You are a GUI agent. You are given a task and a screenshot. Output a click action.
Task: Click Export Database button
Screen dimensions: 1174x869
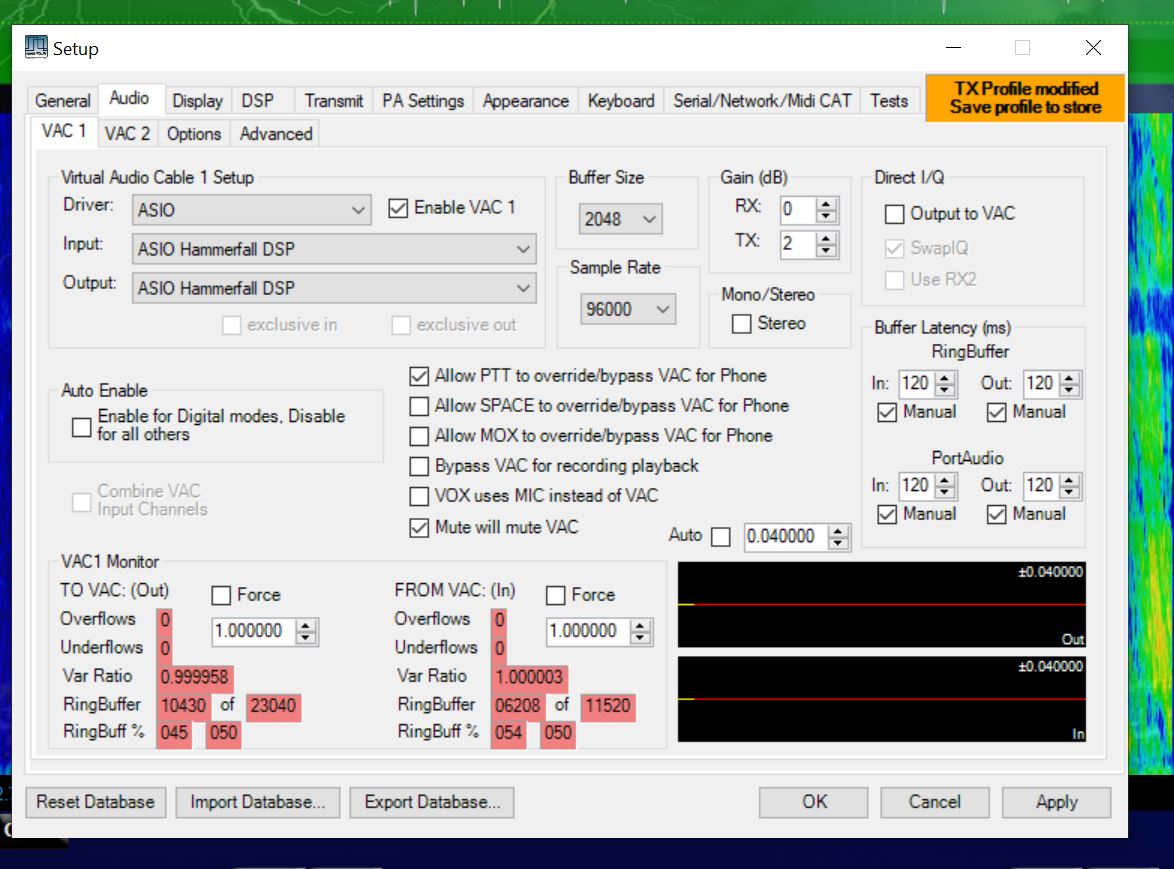pyautogui.click(x=432, y=802)
